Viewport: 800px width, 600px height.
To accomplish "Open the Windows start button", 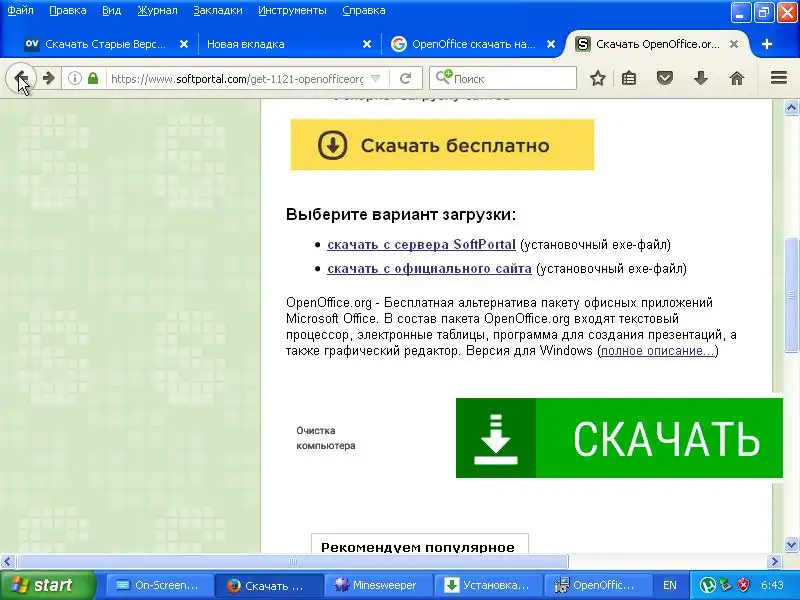I will 47,585.
